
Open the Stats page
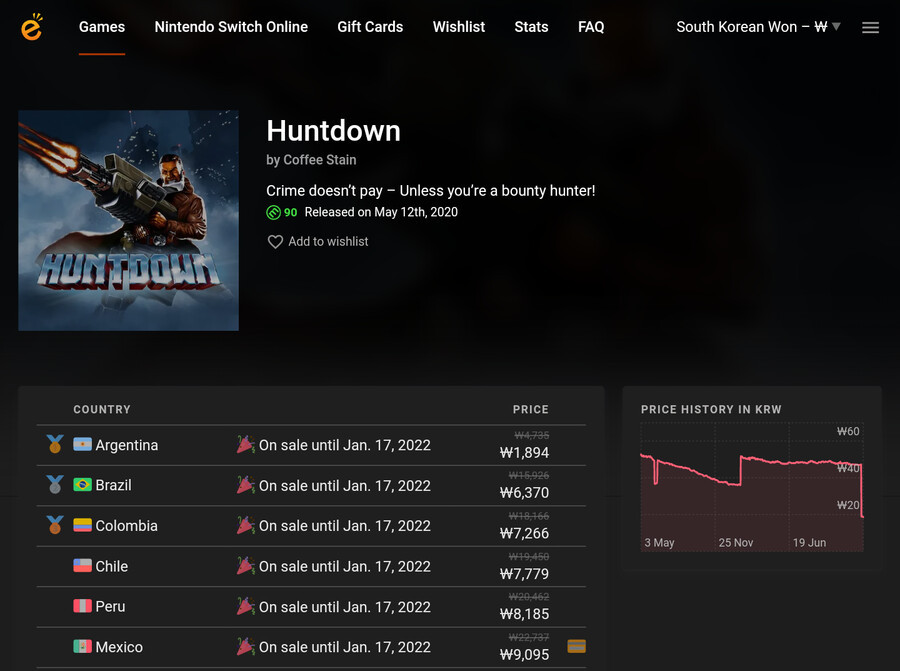click(x=531, y=27)
